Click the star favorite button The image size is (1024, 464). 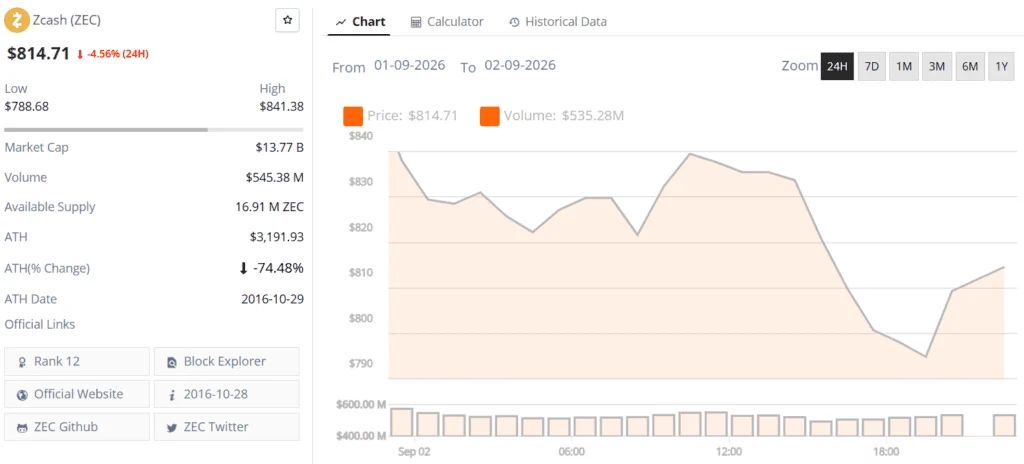coord(287,20)
